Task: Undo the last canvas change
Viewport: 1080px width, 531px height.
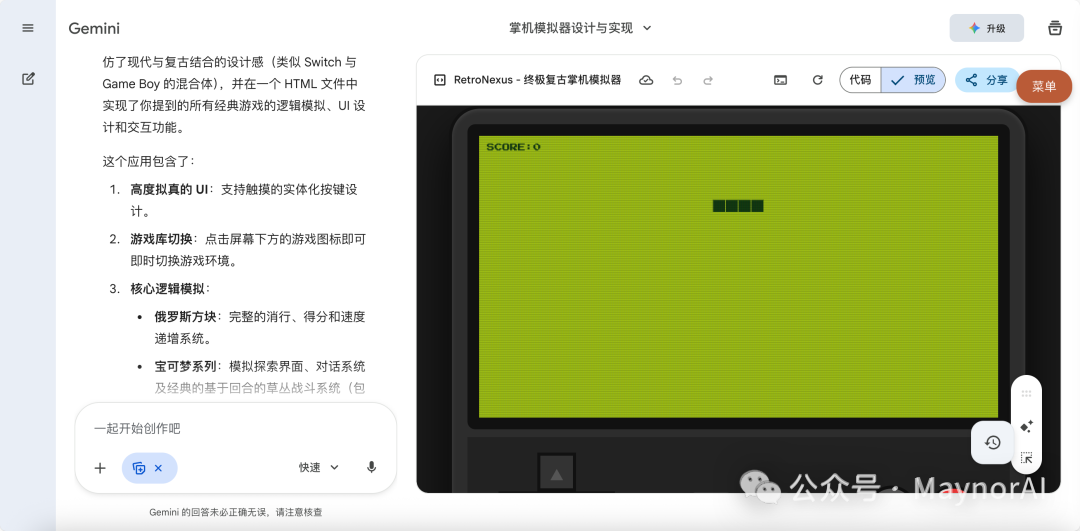Action: (x=677, y=80)
